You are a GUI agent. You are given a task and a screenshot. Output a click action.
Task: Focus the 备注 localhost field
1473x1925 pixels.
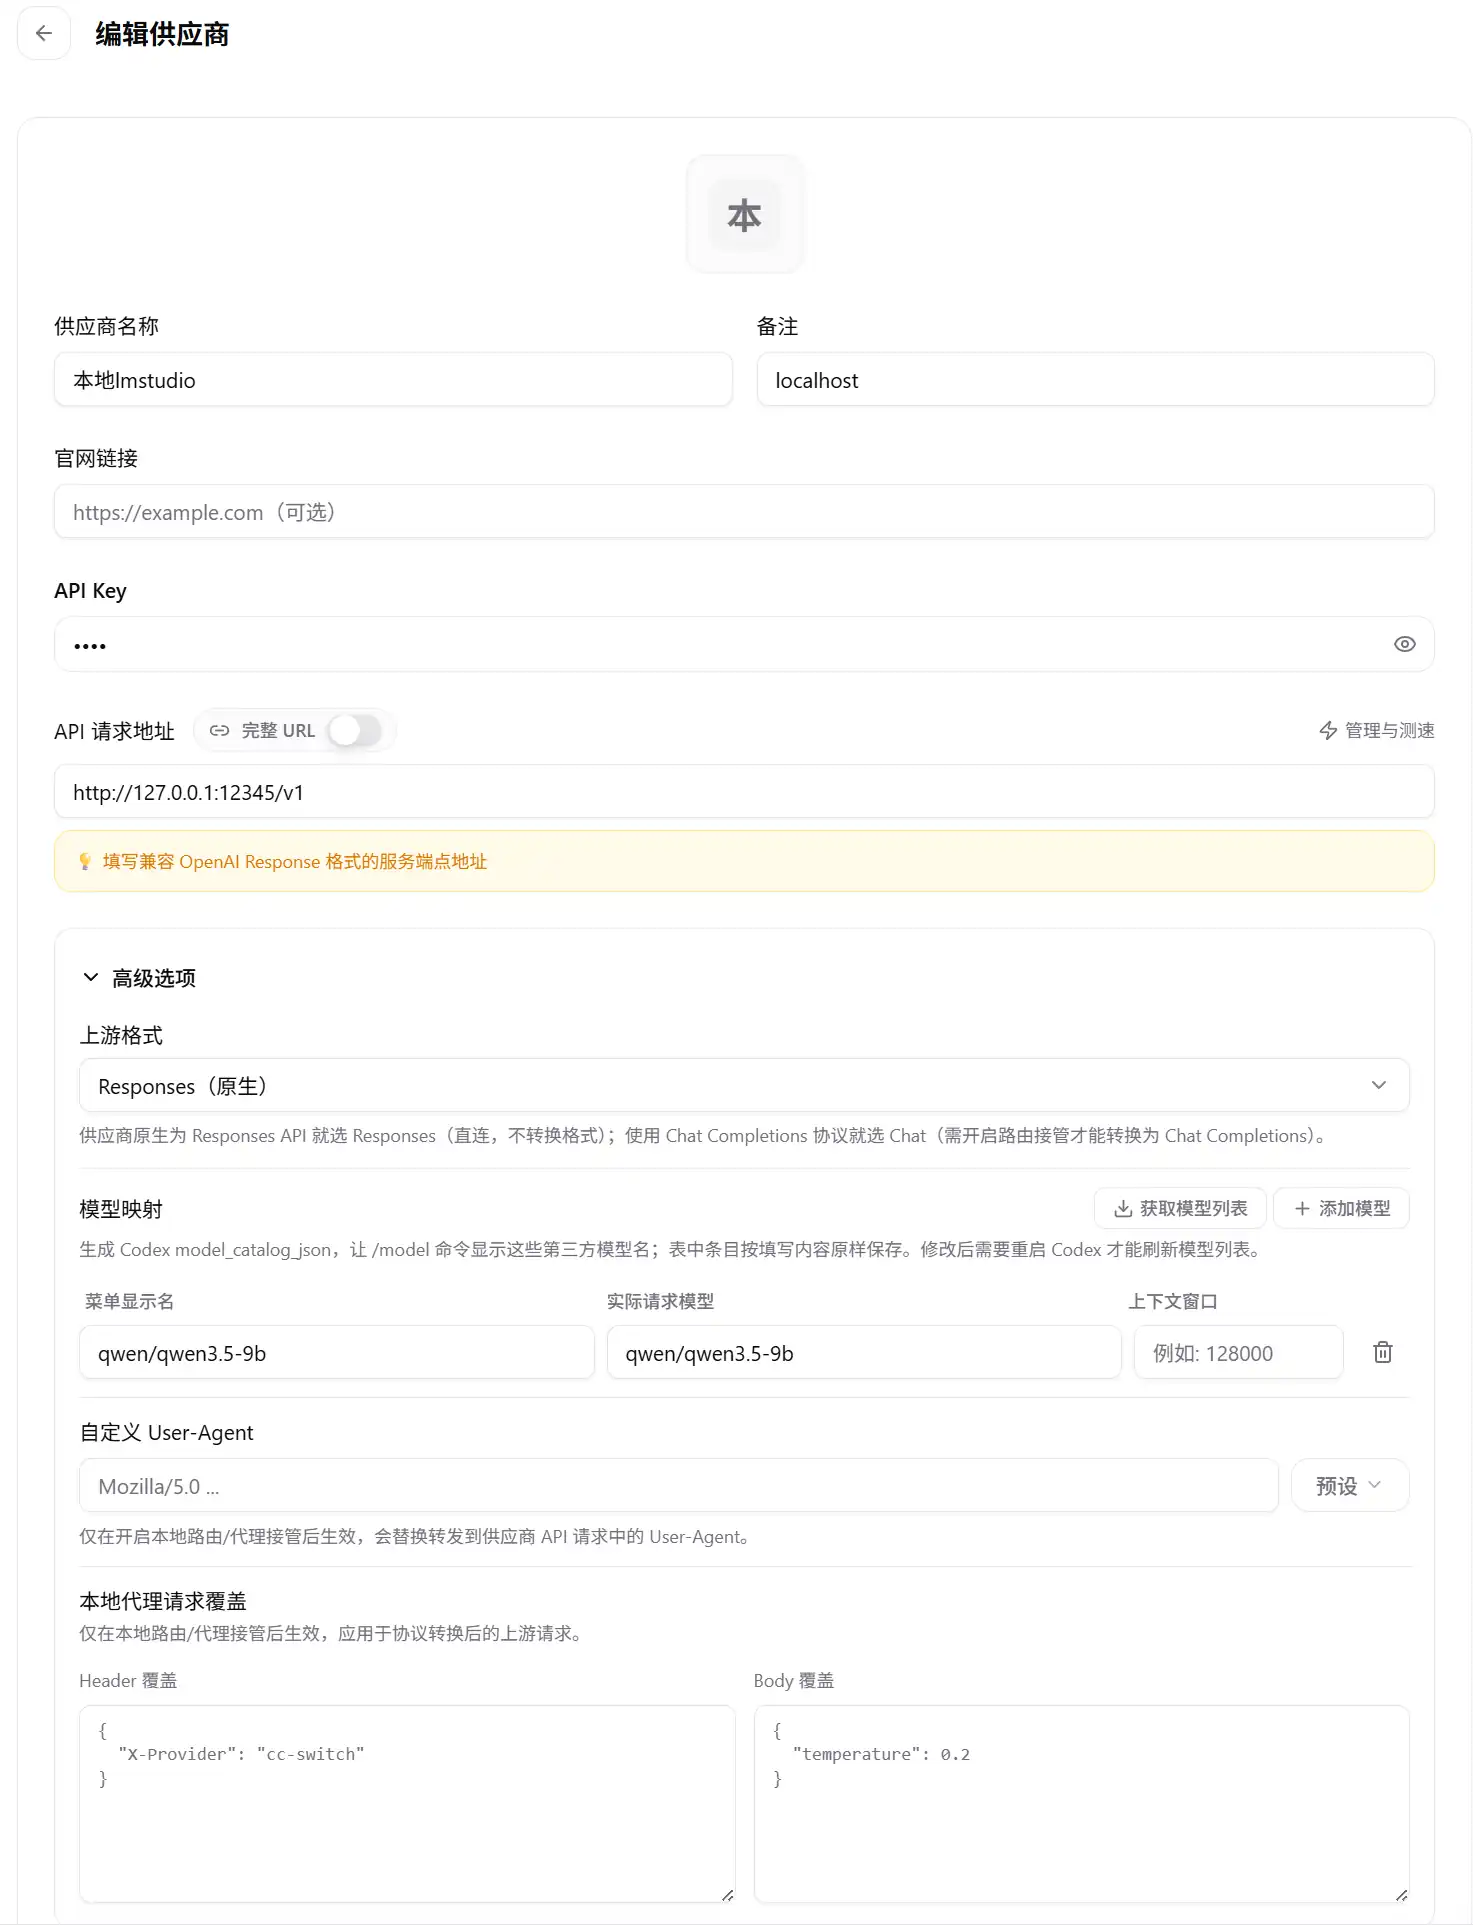pyautogui.click(x=1095, y=380)
